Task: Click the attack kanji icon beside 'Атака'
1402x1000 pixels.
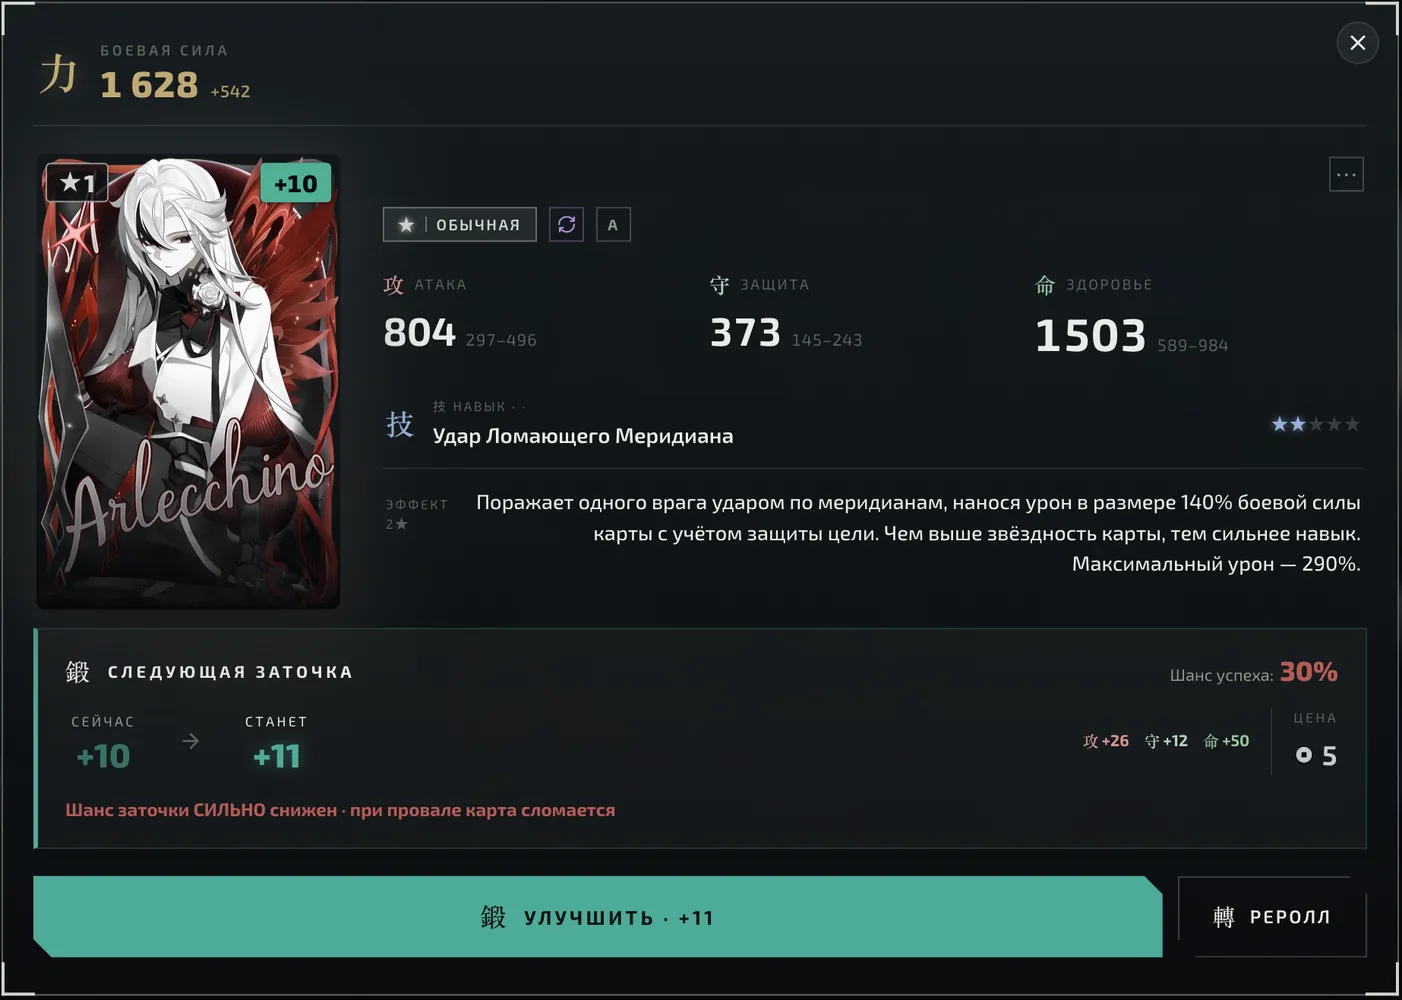Action: pyautogui.click(x=394, y=285)
